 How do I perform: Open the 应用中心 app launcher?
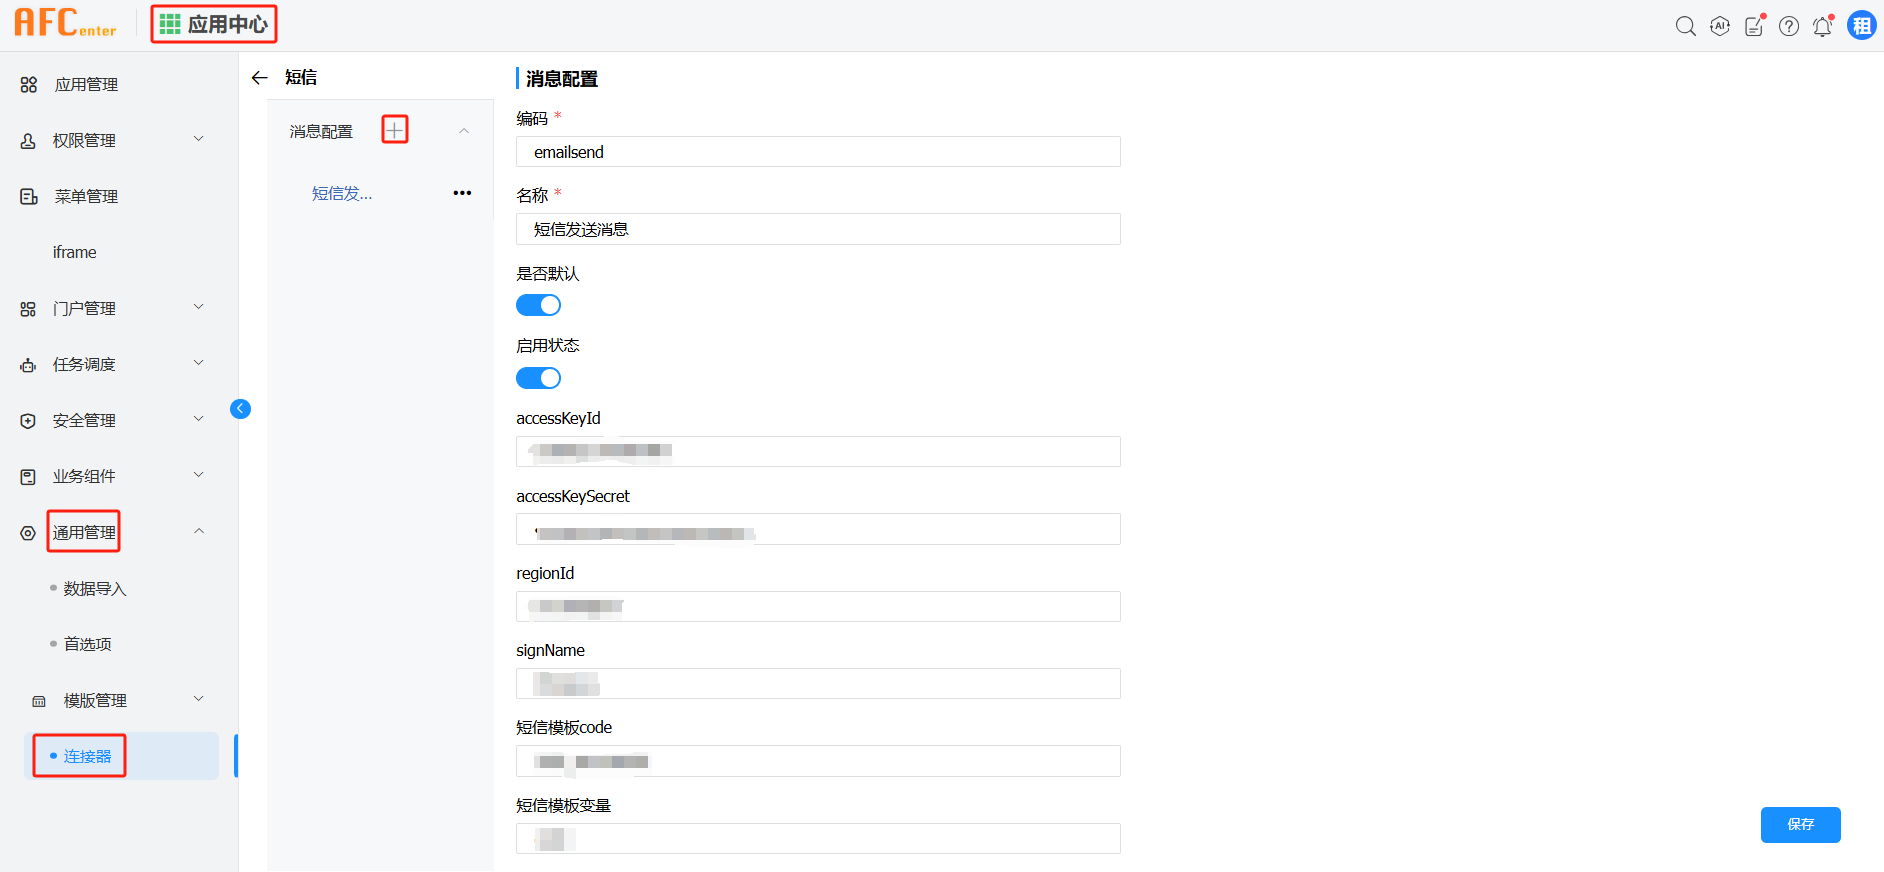tap(214, 24)
